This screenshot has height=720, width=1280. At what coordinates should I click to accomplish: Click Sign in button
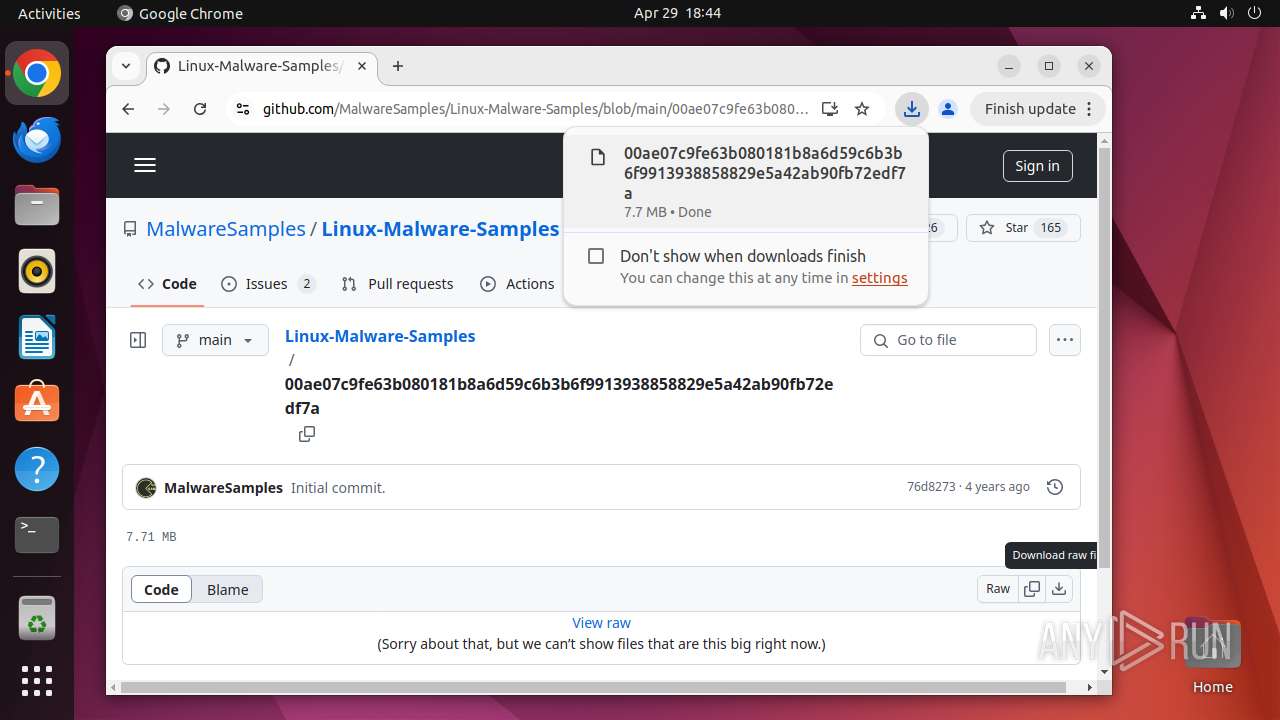(1037, 166)
